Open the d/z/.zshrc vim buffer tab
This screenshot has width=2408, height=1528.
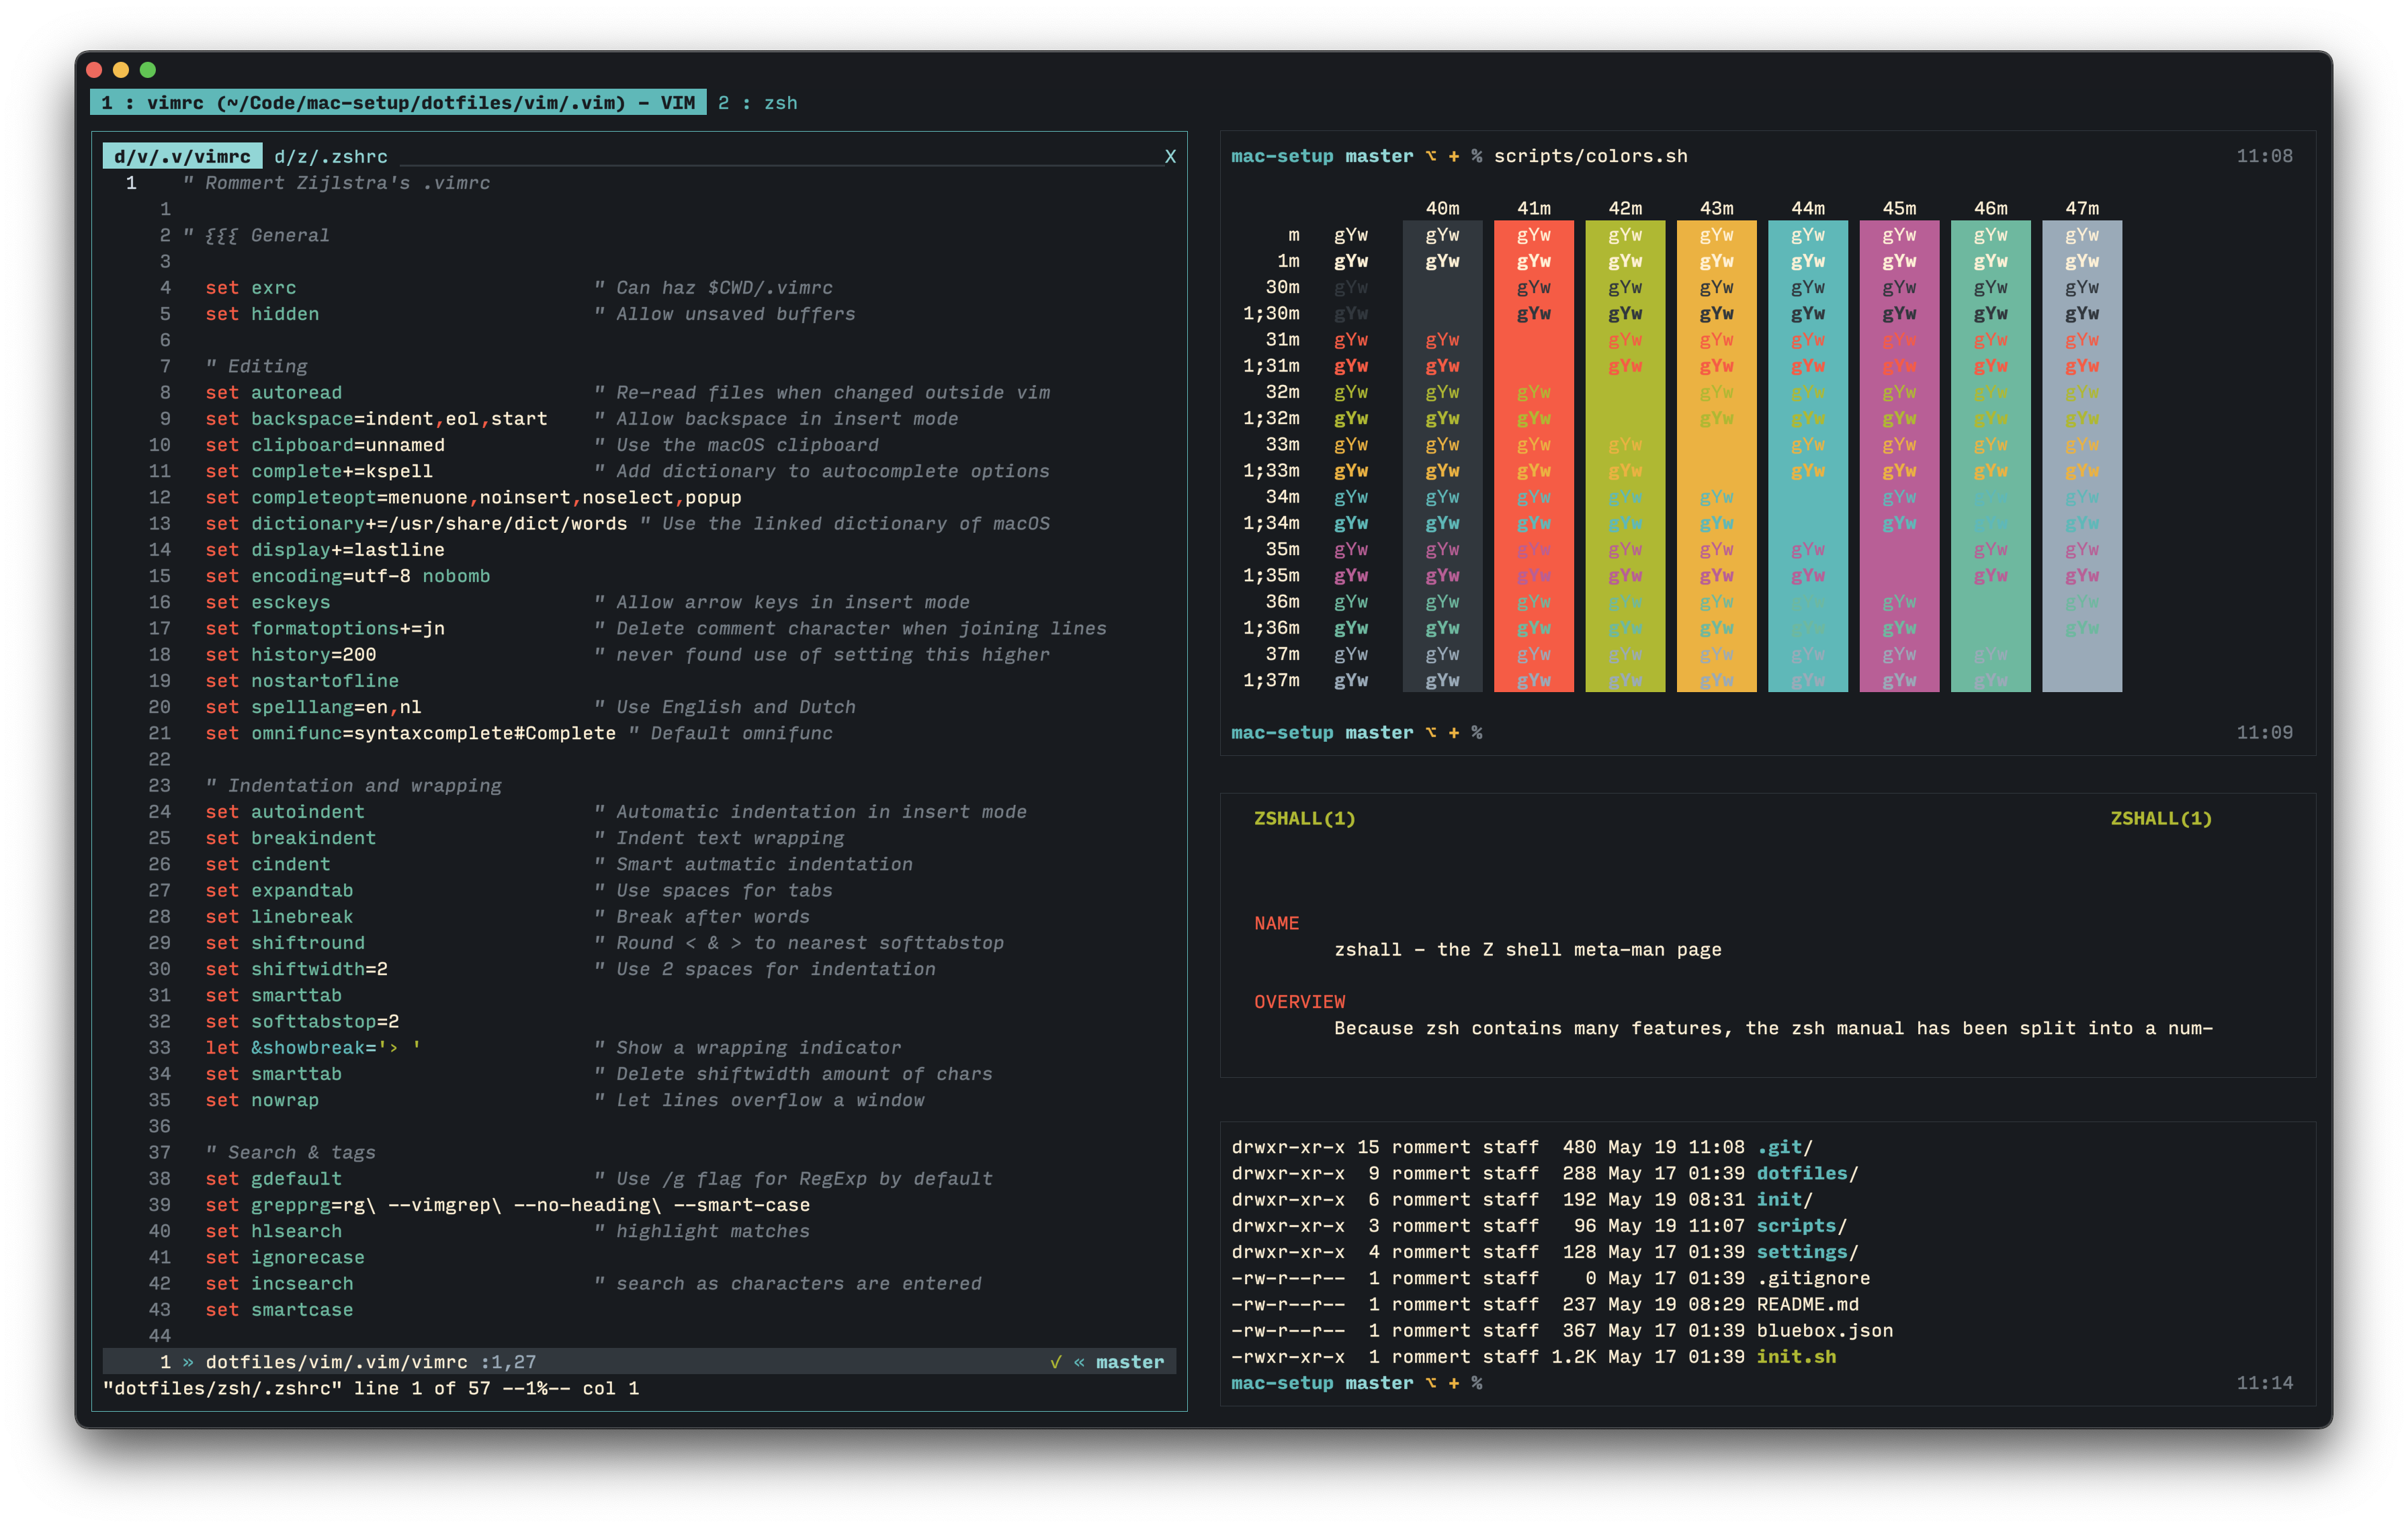(330, 157)
